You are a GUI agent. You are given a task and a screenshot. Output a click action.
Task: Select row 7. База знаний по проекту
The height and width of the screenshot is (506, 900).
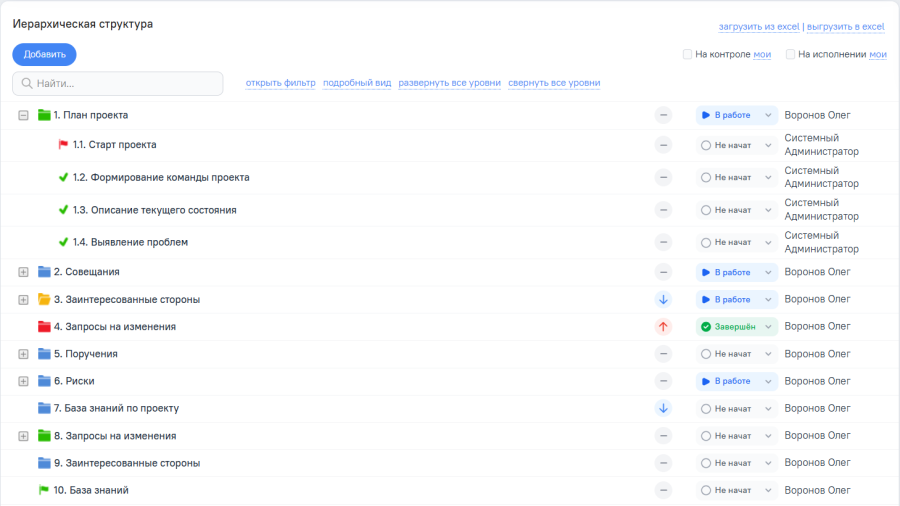coord(450,408)
